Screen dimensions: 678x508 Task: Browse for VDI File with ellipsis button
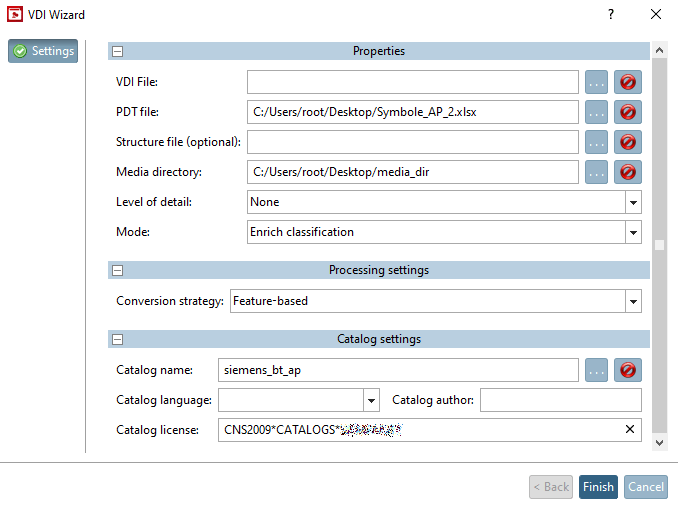pyautogui.click(x=597, y=82)
